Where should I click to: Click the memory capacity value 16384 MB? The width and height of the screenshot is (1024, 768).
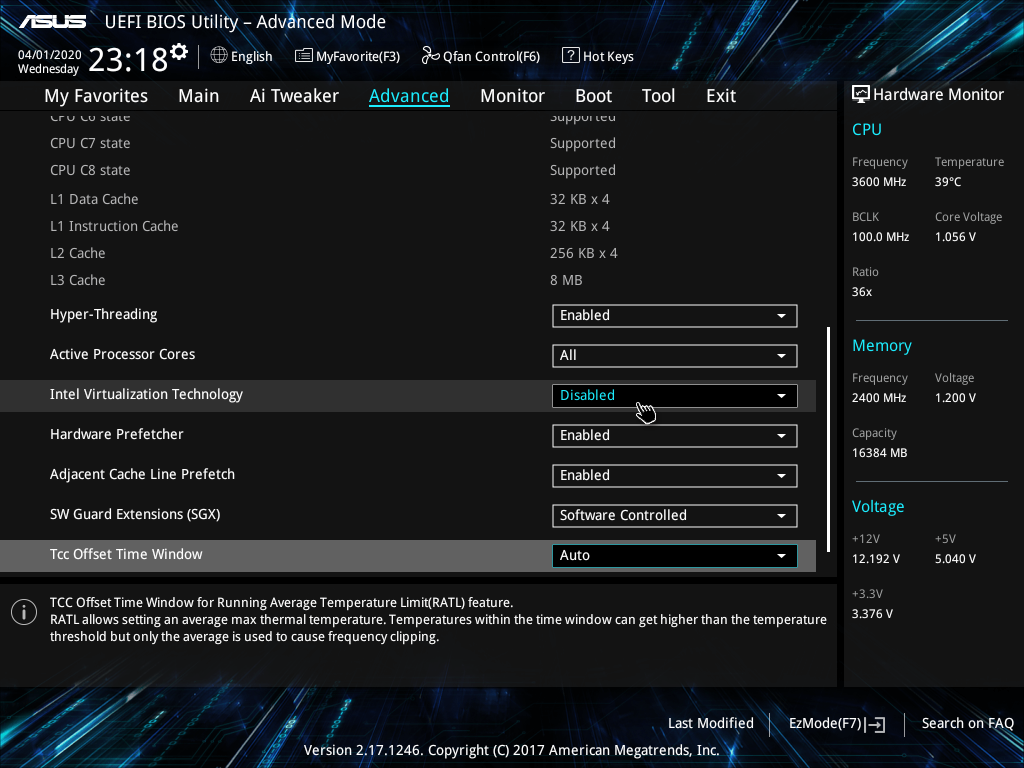coord(879,453)
